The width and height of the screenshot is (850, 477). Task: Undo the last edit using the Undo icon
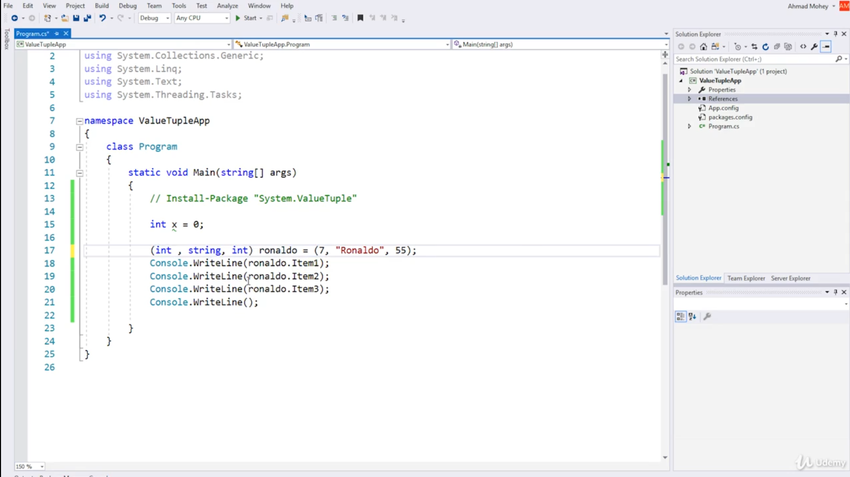[102, 18]
